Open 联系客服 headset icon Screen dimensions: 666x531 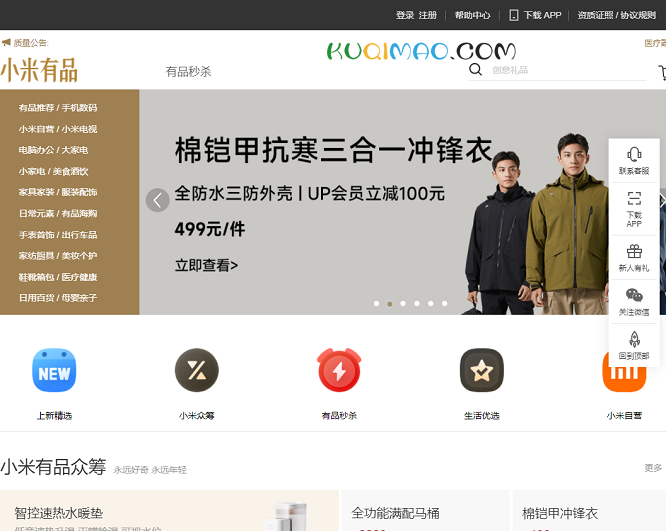[634, 155]
